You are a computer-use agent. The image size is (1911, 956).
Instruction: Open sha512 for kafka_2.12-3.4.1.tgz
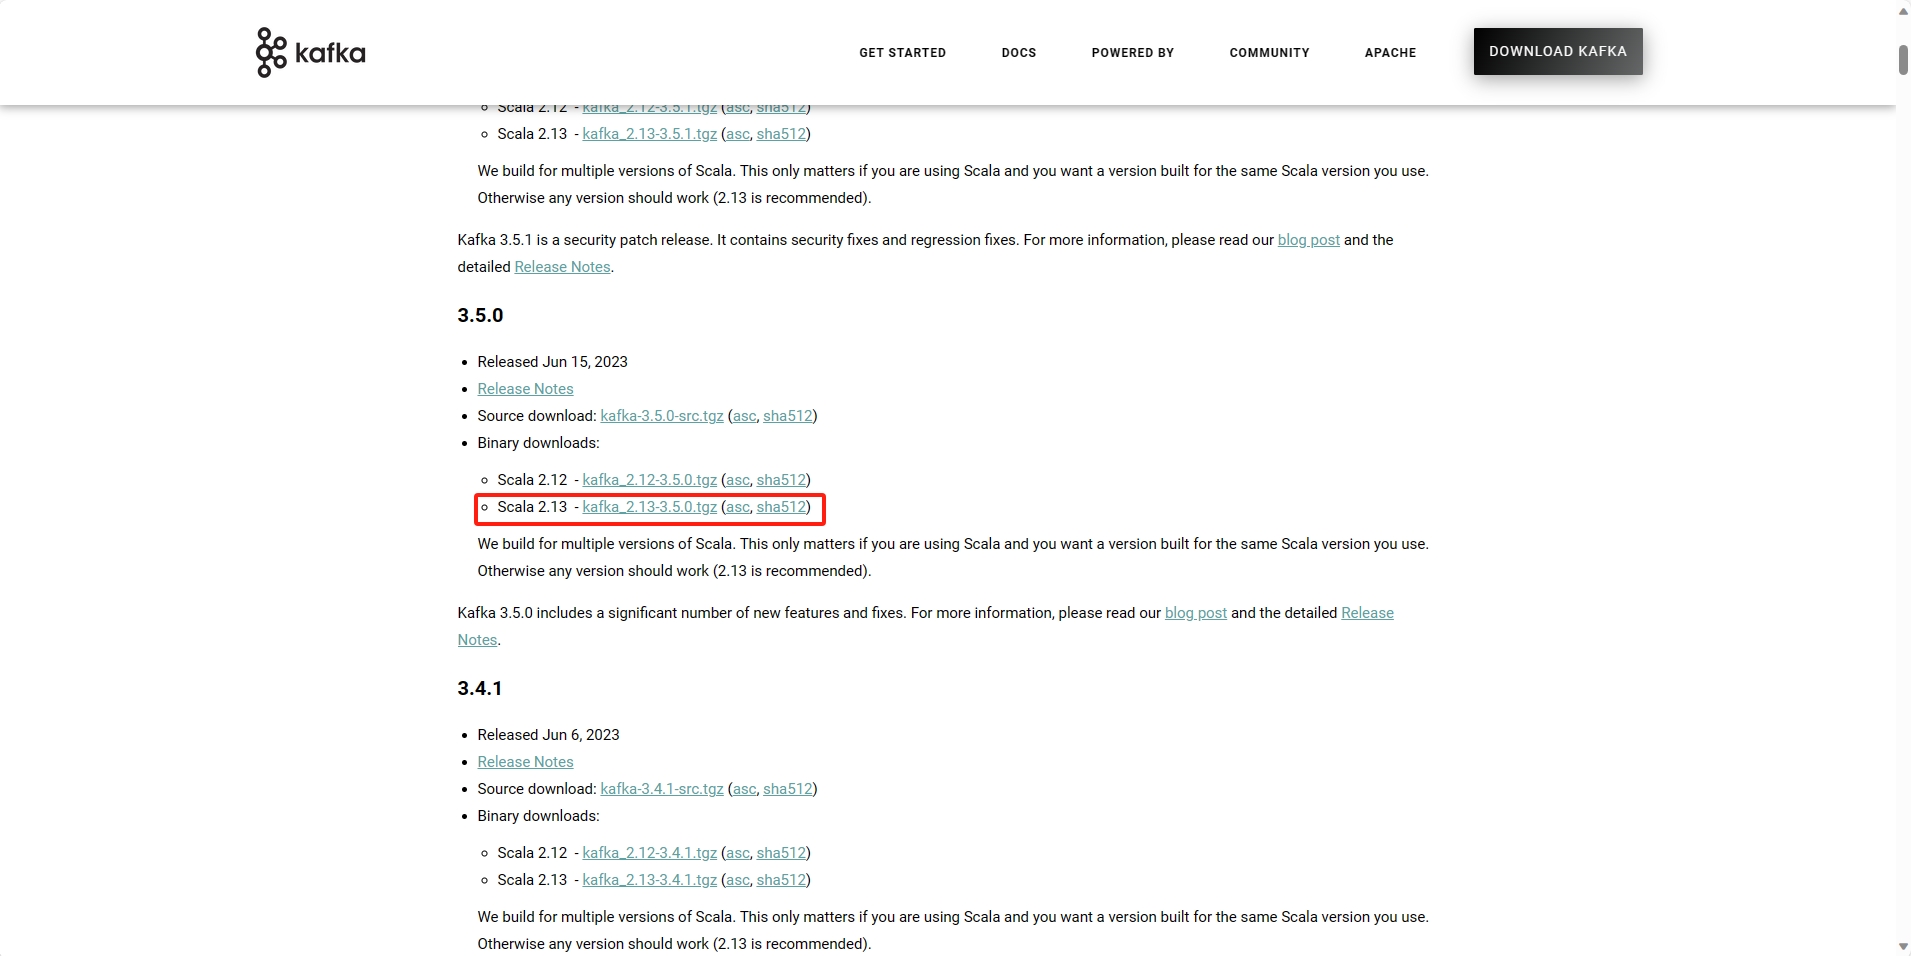pyautogui.click(x=781, y=853)
